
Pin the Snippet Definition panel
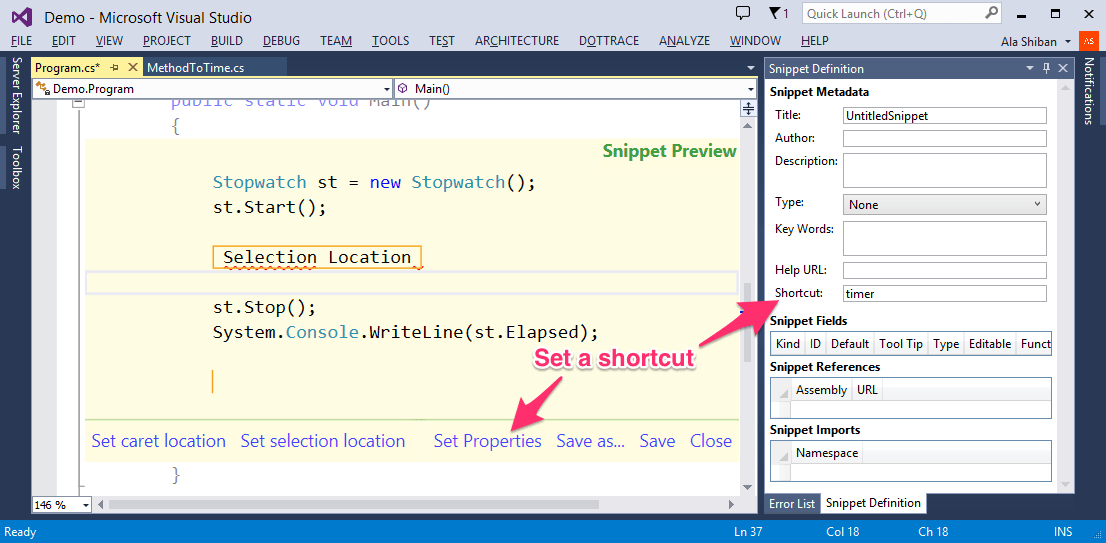pyautogui.click(x=1046, y=68)
